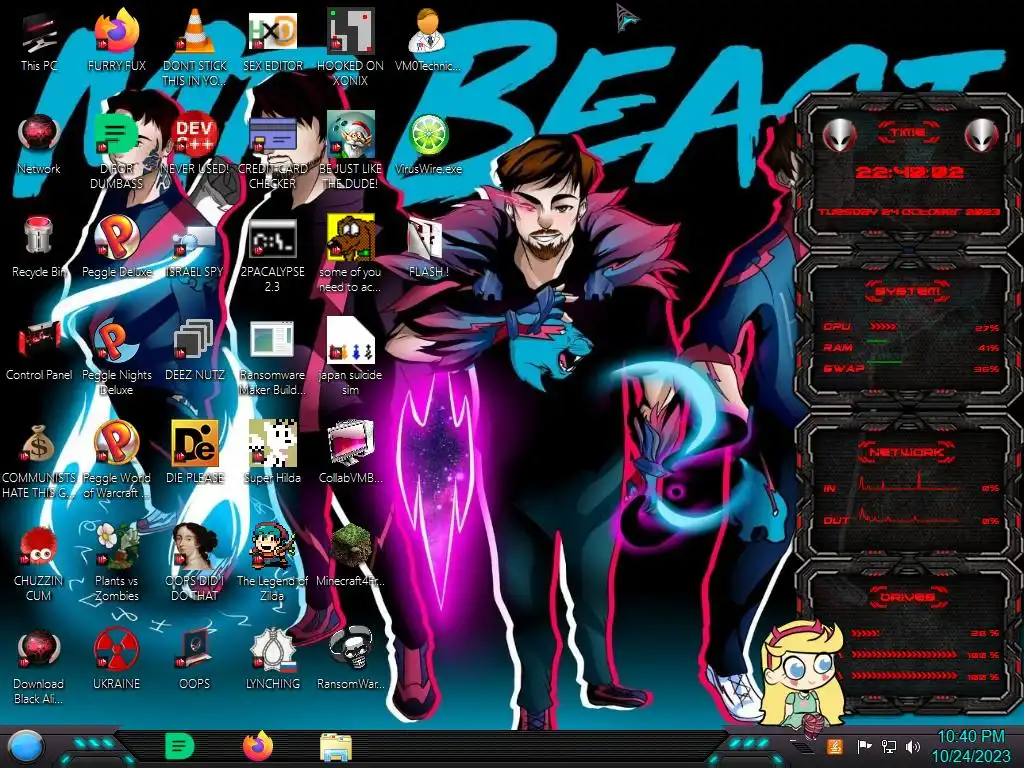Click the right alien head in the TIME widget
Image resolution: width=1024 pixels, height=768 pixels.
click(x=982, y=135)
